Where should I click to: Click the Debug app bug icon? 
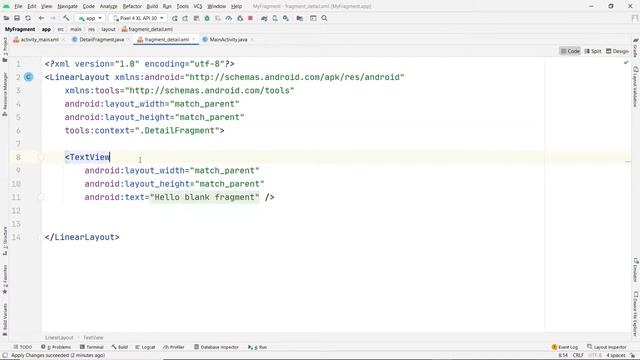(x=207, y=18)
